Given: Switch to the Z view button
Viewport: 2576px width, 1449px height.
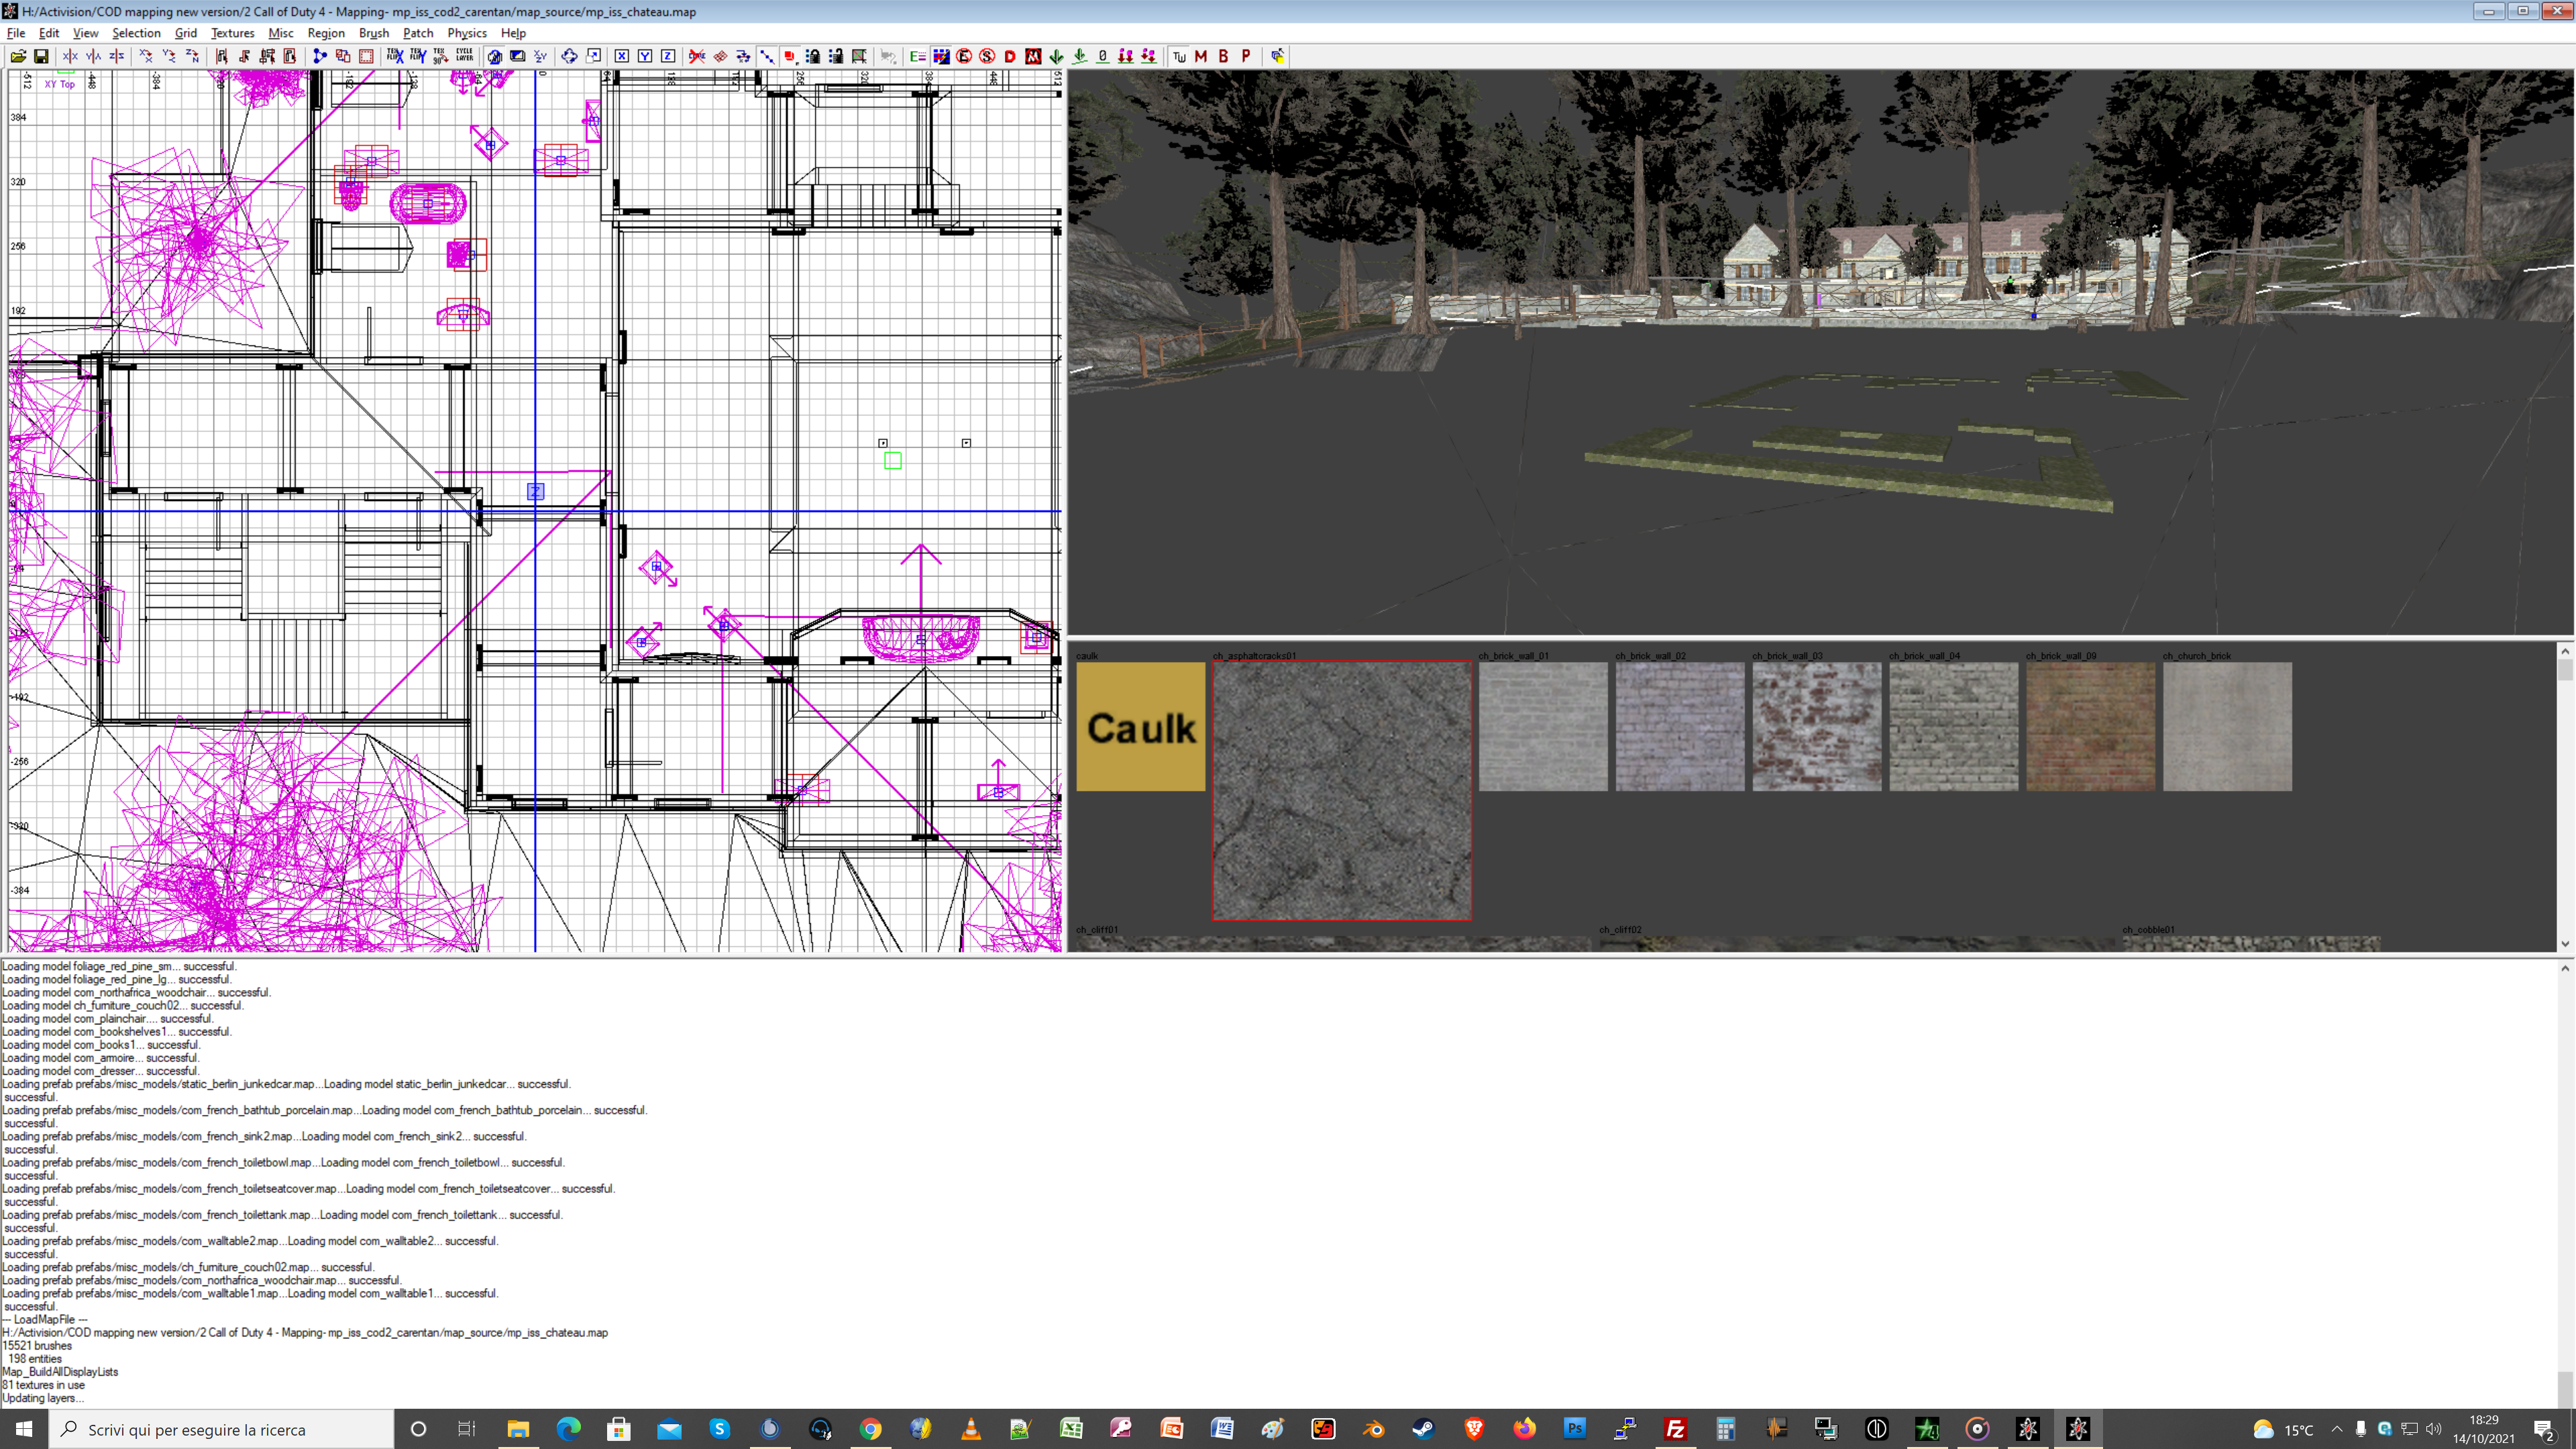Looking at the screenshot, I should [668, 56].
